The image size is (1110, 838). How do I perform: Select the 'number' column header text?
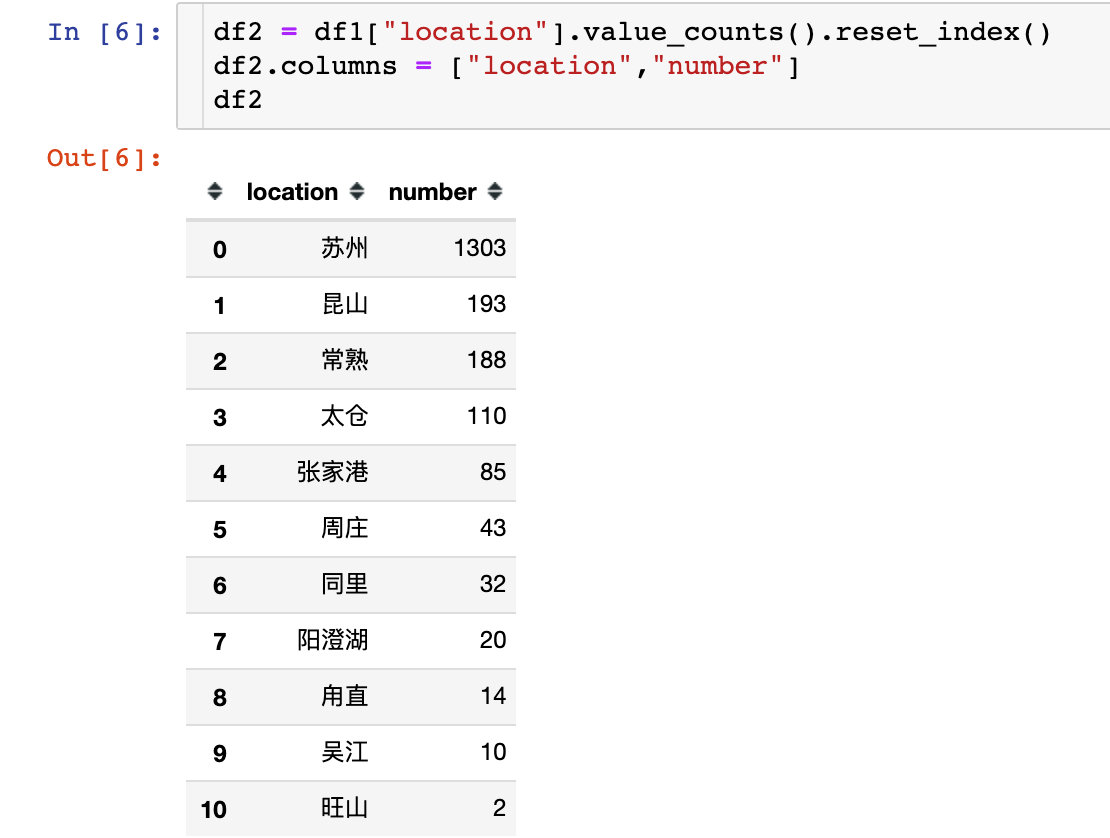(433, 192)
